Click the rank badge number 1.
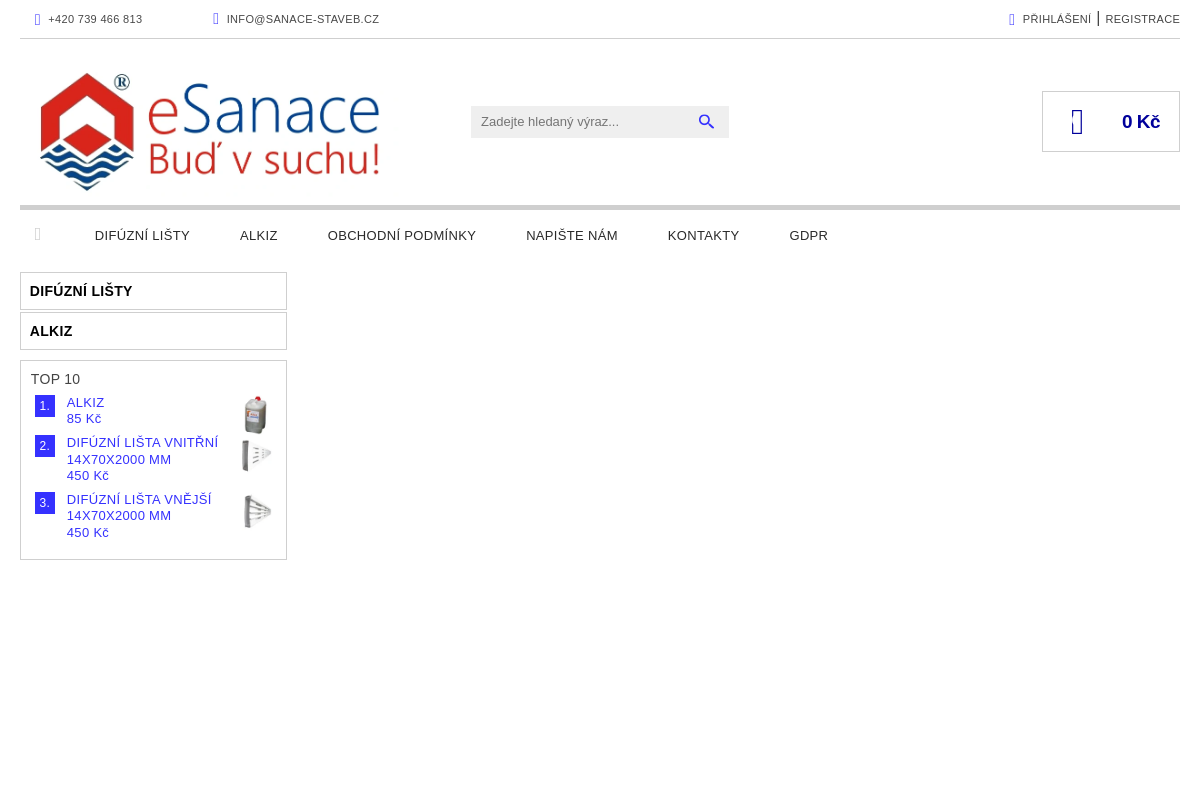Image resolution: width=1200 pixels, height=800 pixels. (x=45, y=406)
